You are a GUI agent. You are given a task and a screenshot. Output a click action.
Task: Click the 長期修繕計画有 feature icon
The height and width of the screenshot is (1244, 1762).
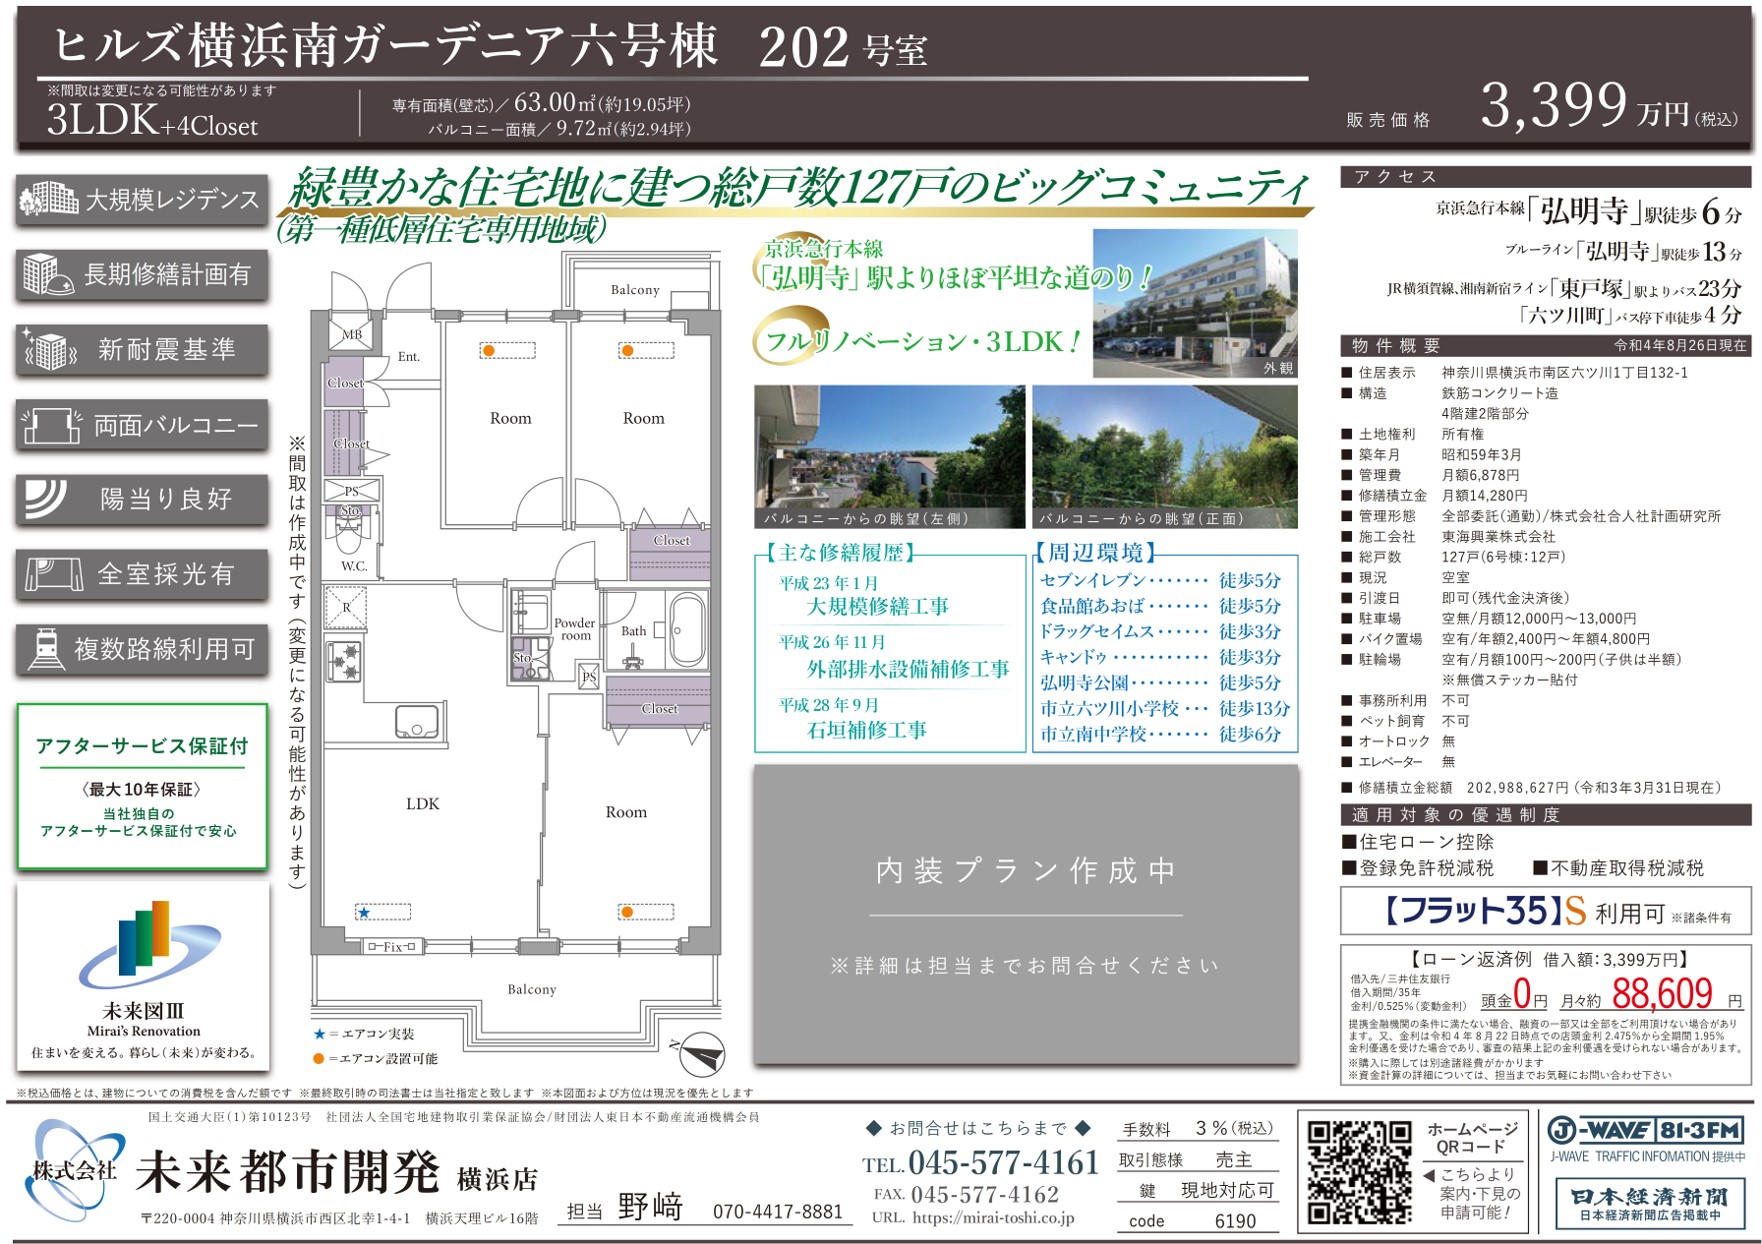coord(47,274)
